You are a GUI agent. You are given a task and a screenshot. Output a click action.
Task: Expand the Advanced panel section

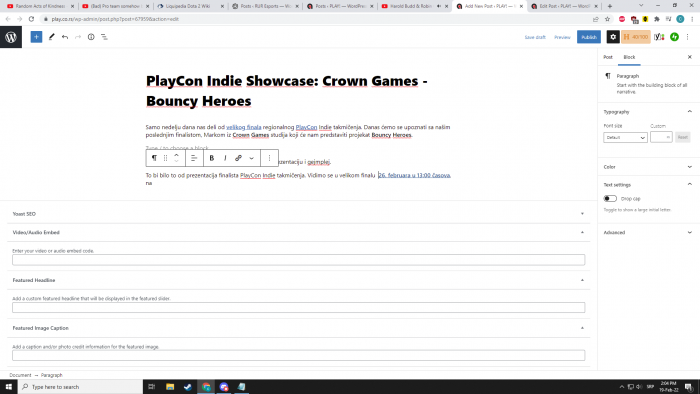pos(648,232)
